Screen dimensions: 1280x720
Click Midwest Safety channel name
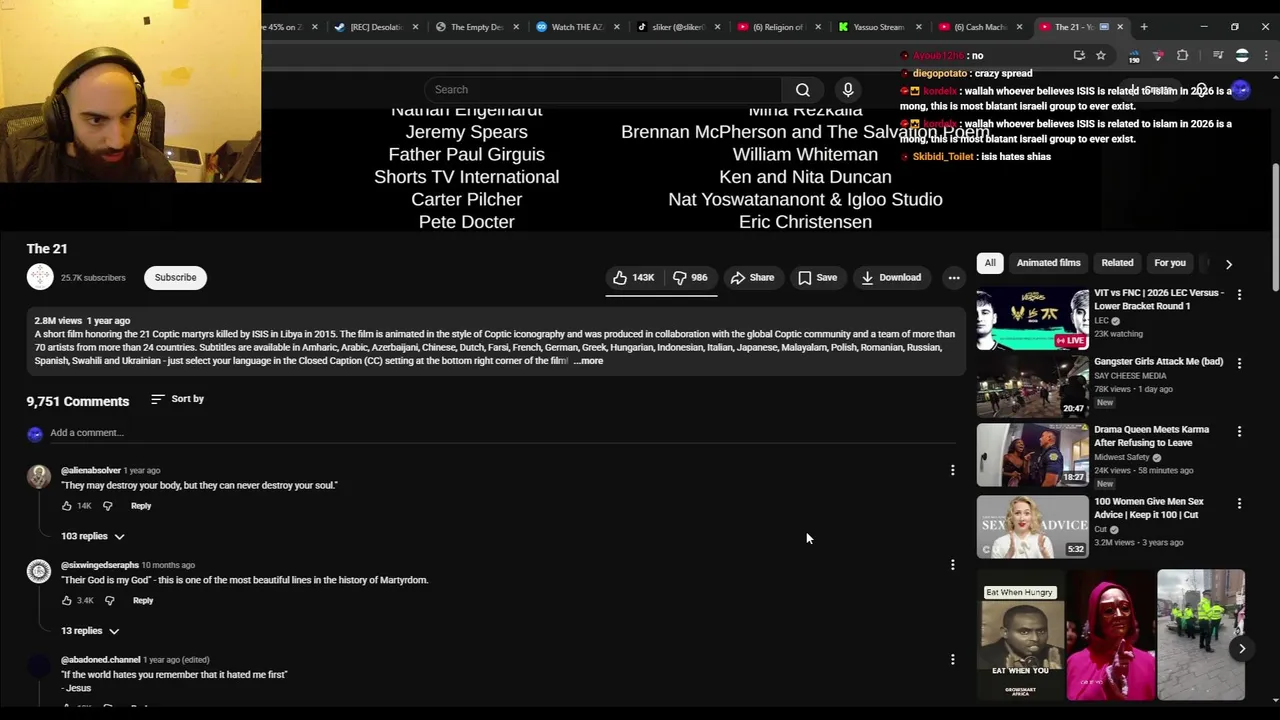(1122, 458)
